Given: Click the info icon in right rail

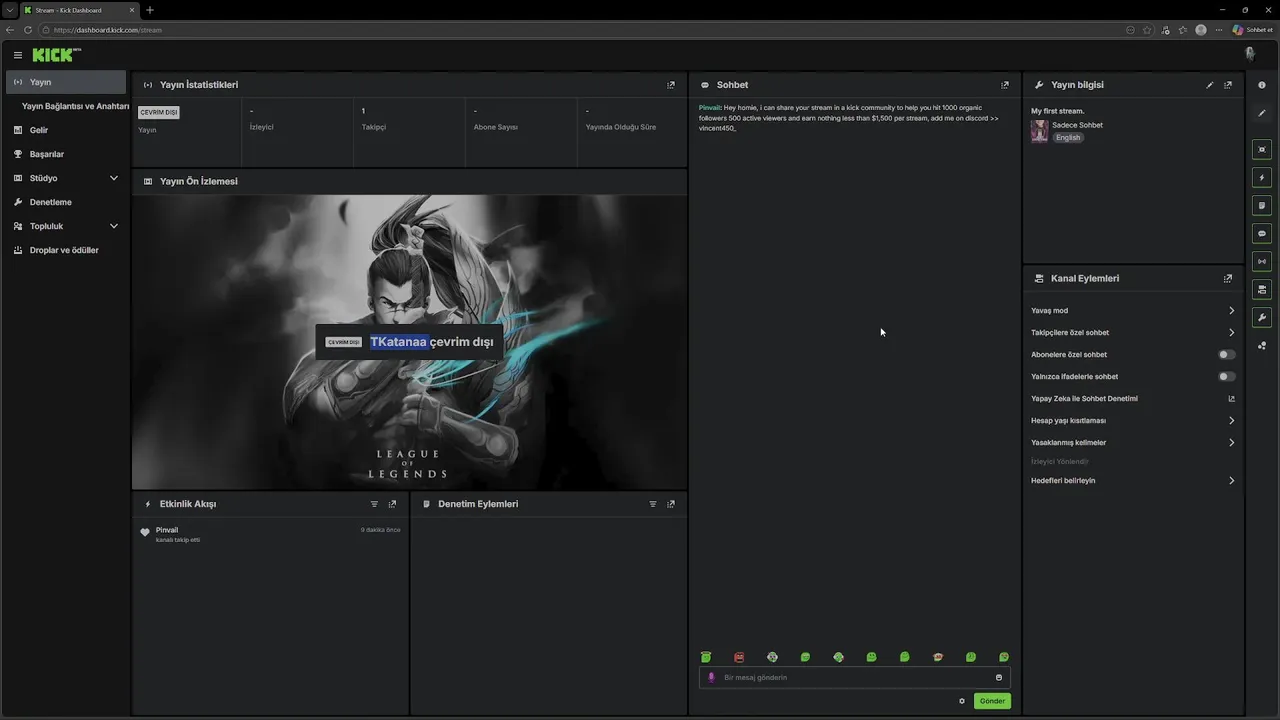Looking at the screenshot, I should (1262, 85).
